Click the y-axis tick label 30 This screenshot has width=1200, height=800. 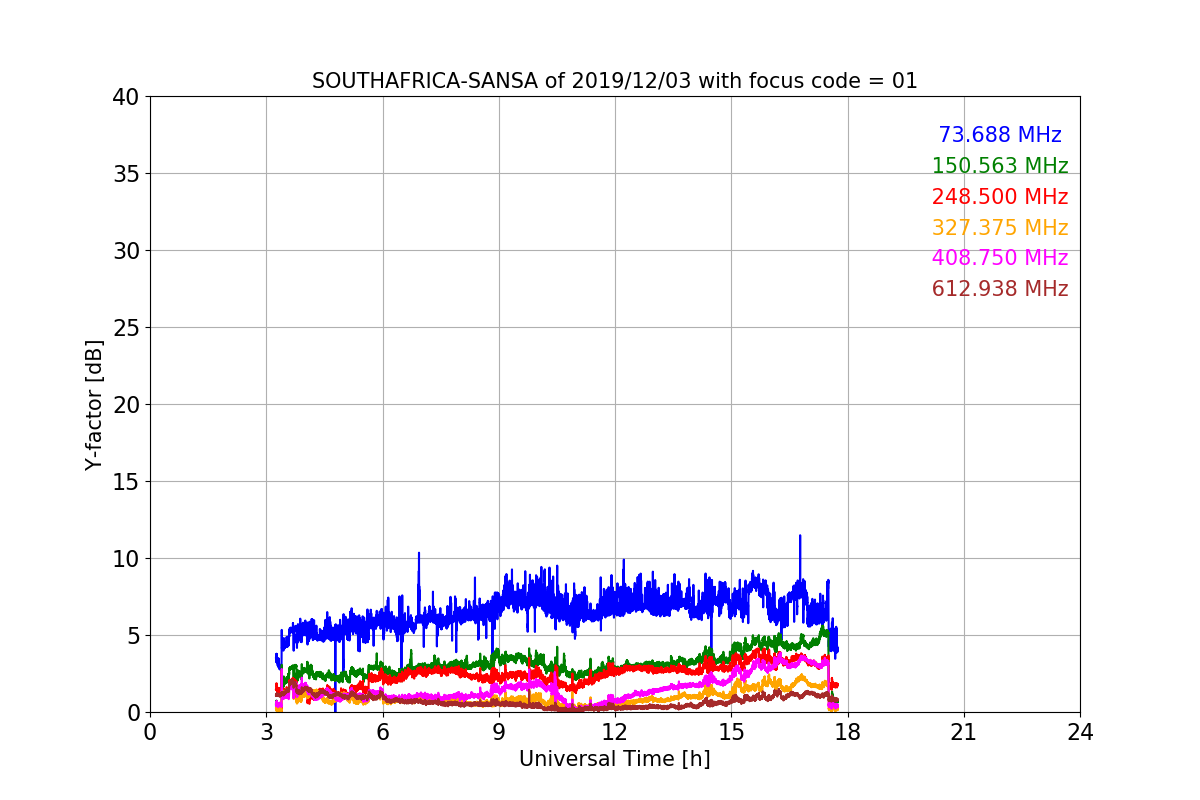[x=126, y=251]
